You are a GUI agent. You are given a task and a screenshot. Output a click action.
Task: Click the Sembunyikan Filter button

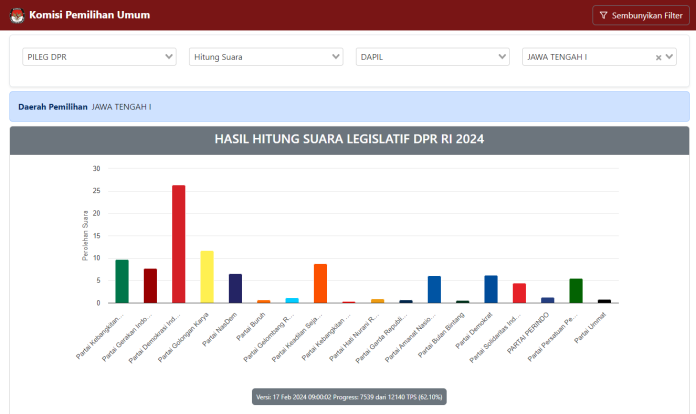coord(640,15)
